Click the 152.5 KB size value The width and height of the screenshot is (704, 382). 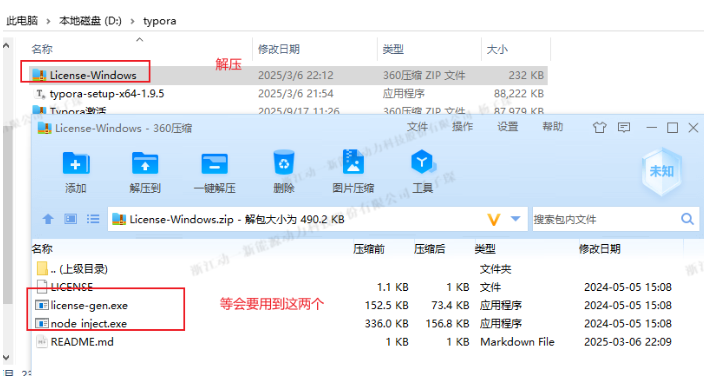pos(387,305)
